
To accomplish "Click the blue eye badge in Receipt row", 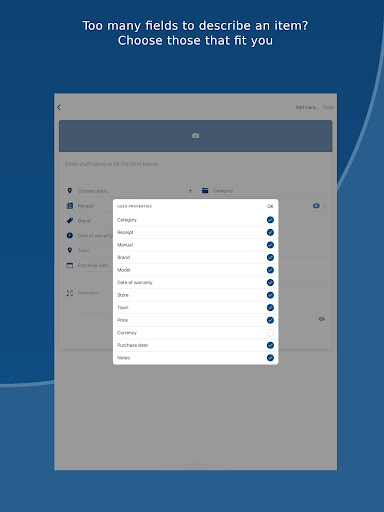I will (316, 206).
